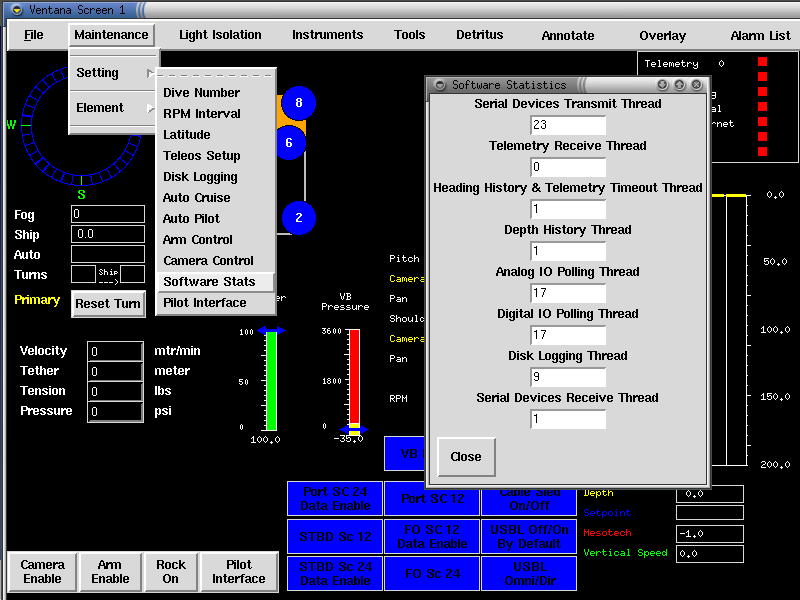Toggle Port SC 24 Data Enable

[335, 498]
